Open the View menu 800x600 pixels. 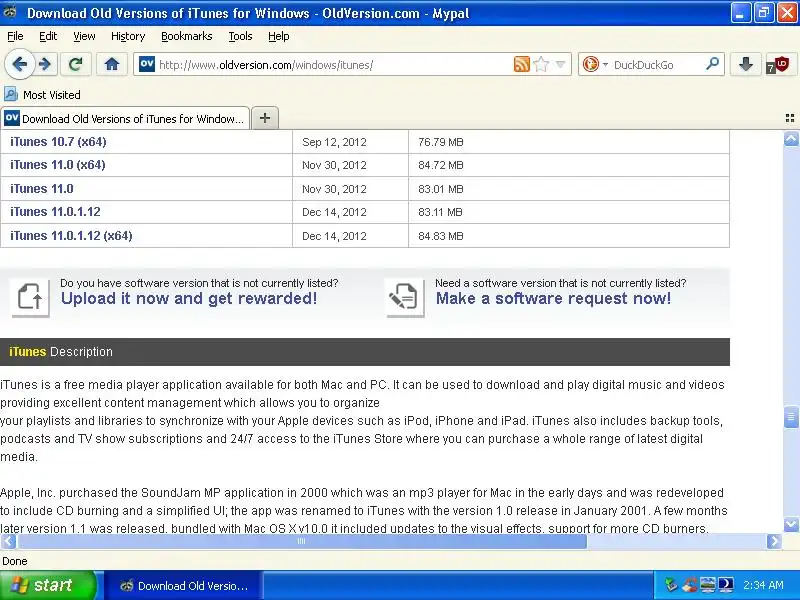[x=84, y=36]
